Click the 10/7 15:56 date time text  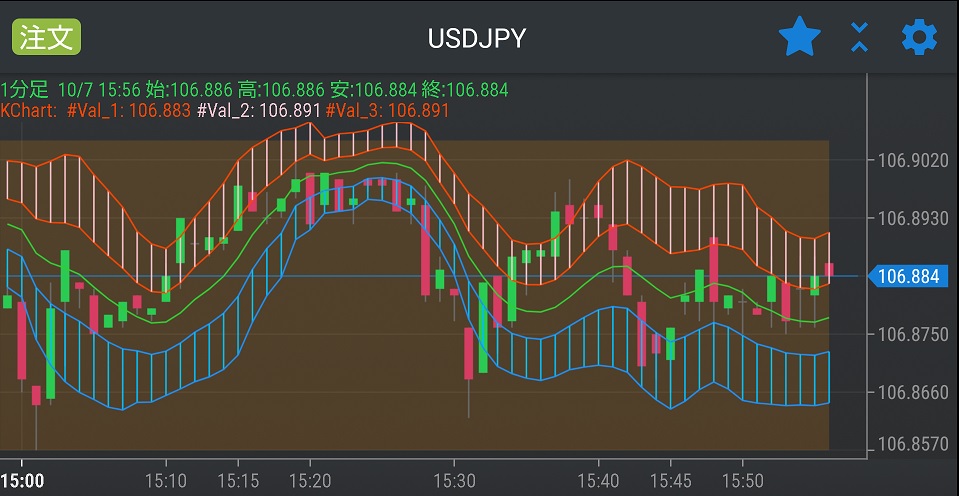(99, 91)
